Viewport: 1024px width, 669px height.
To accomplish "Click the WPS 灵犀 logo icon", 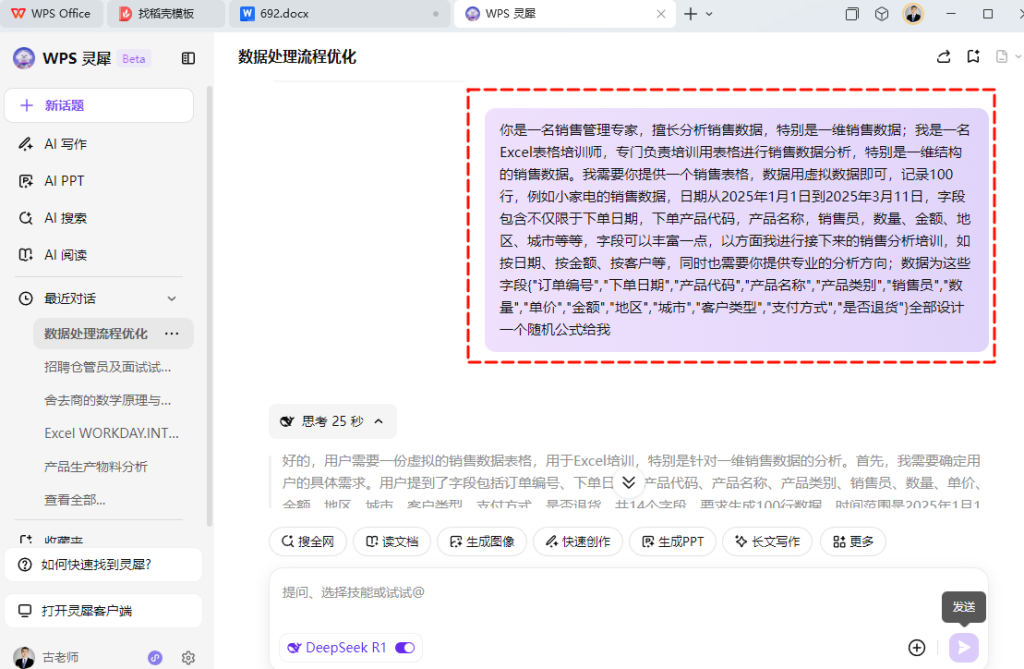I will [x=24, y=58].
